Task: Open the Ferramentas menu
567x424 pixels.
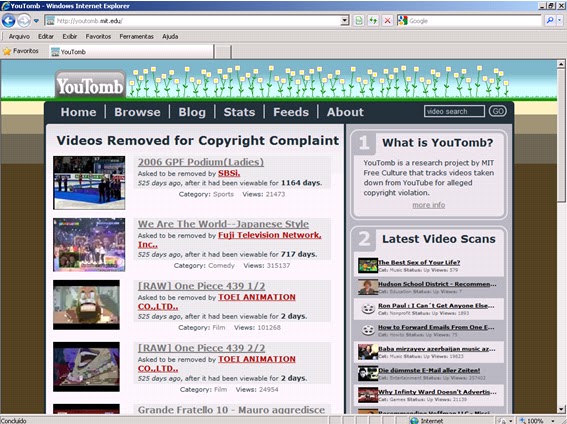Action: tap(136, 36)
